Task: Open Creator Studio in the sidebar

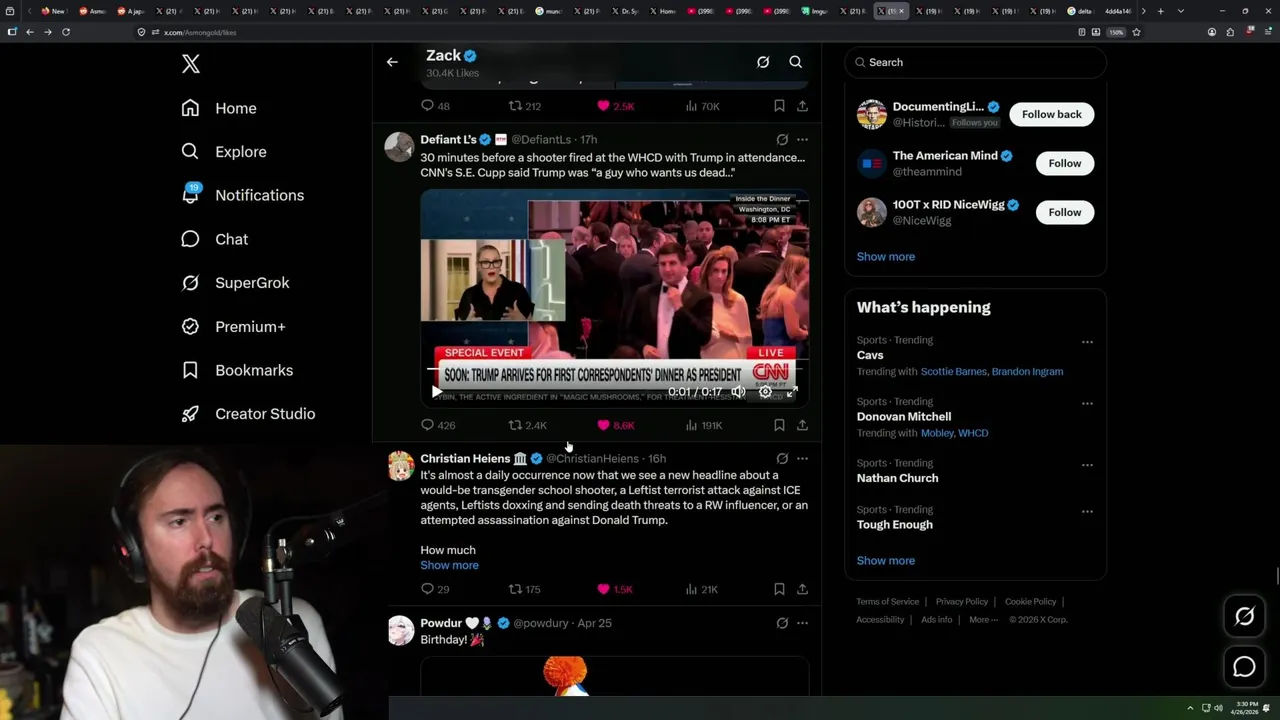Action: pos(249,414)
